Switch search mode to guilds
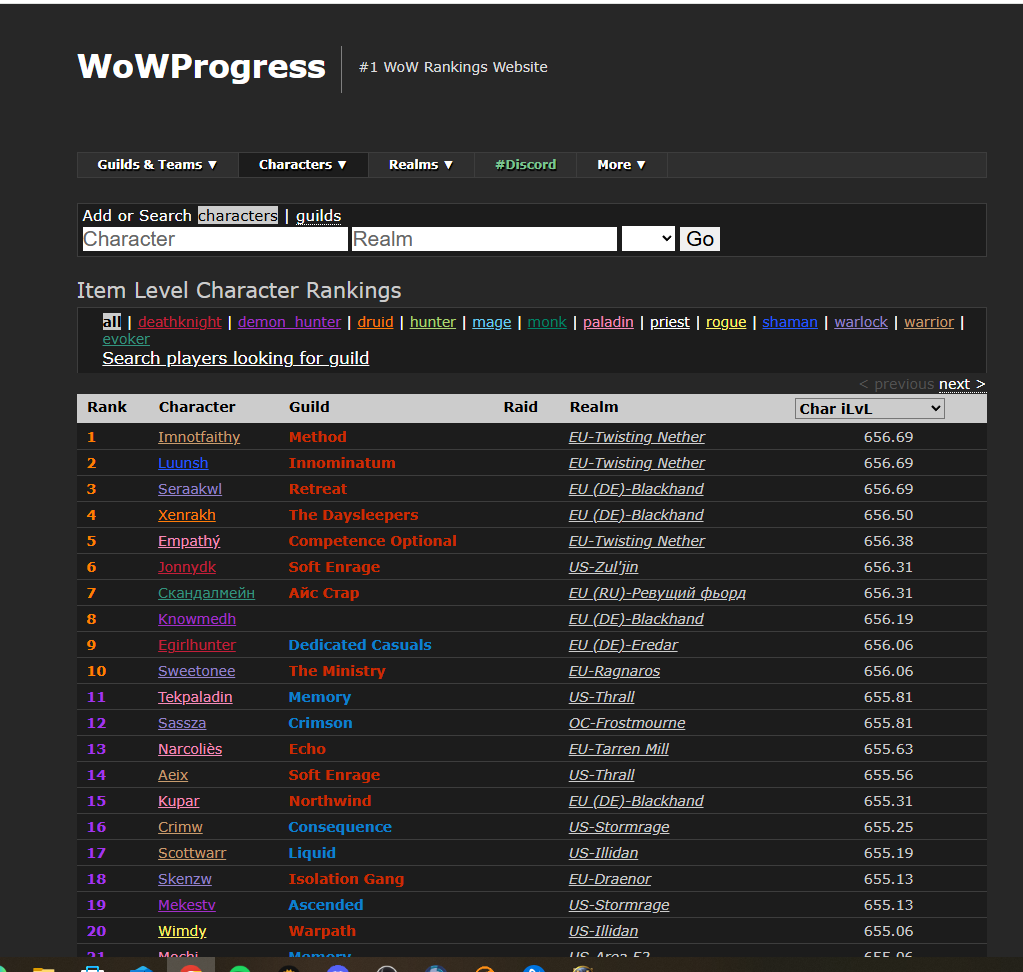1023x972 pixels. (318, 215)
